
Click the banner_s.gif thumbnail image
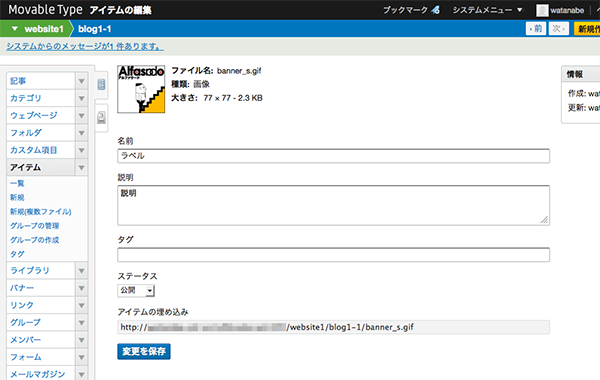click(141, 89)
